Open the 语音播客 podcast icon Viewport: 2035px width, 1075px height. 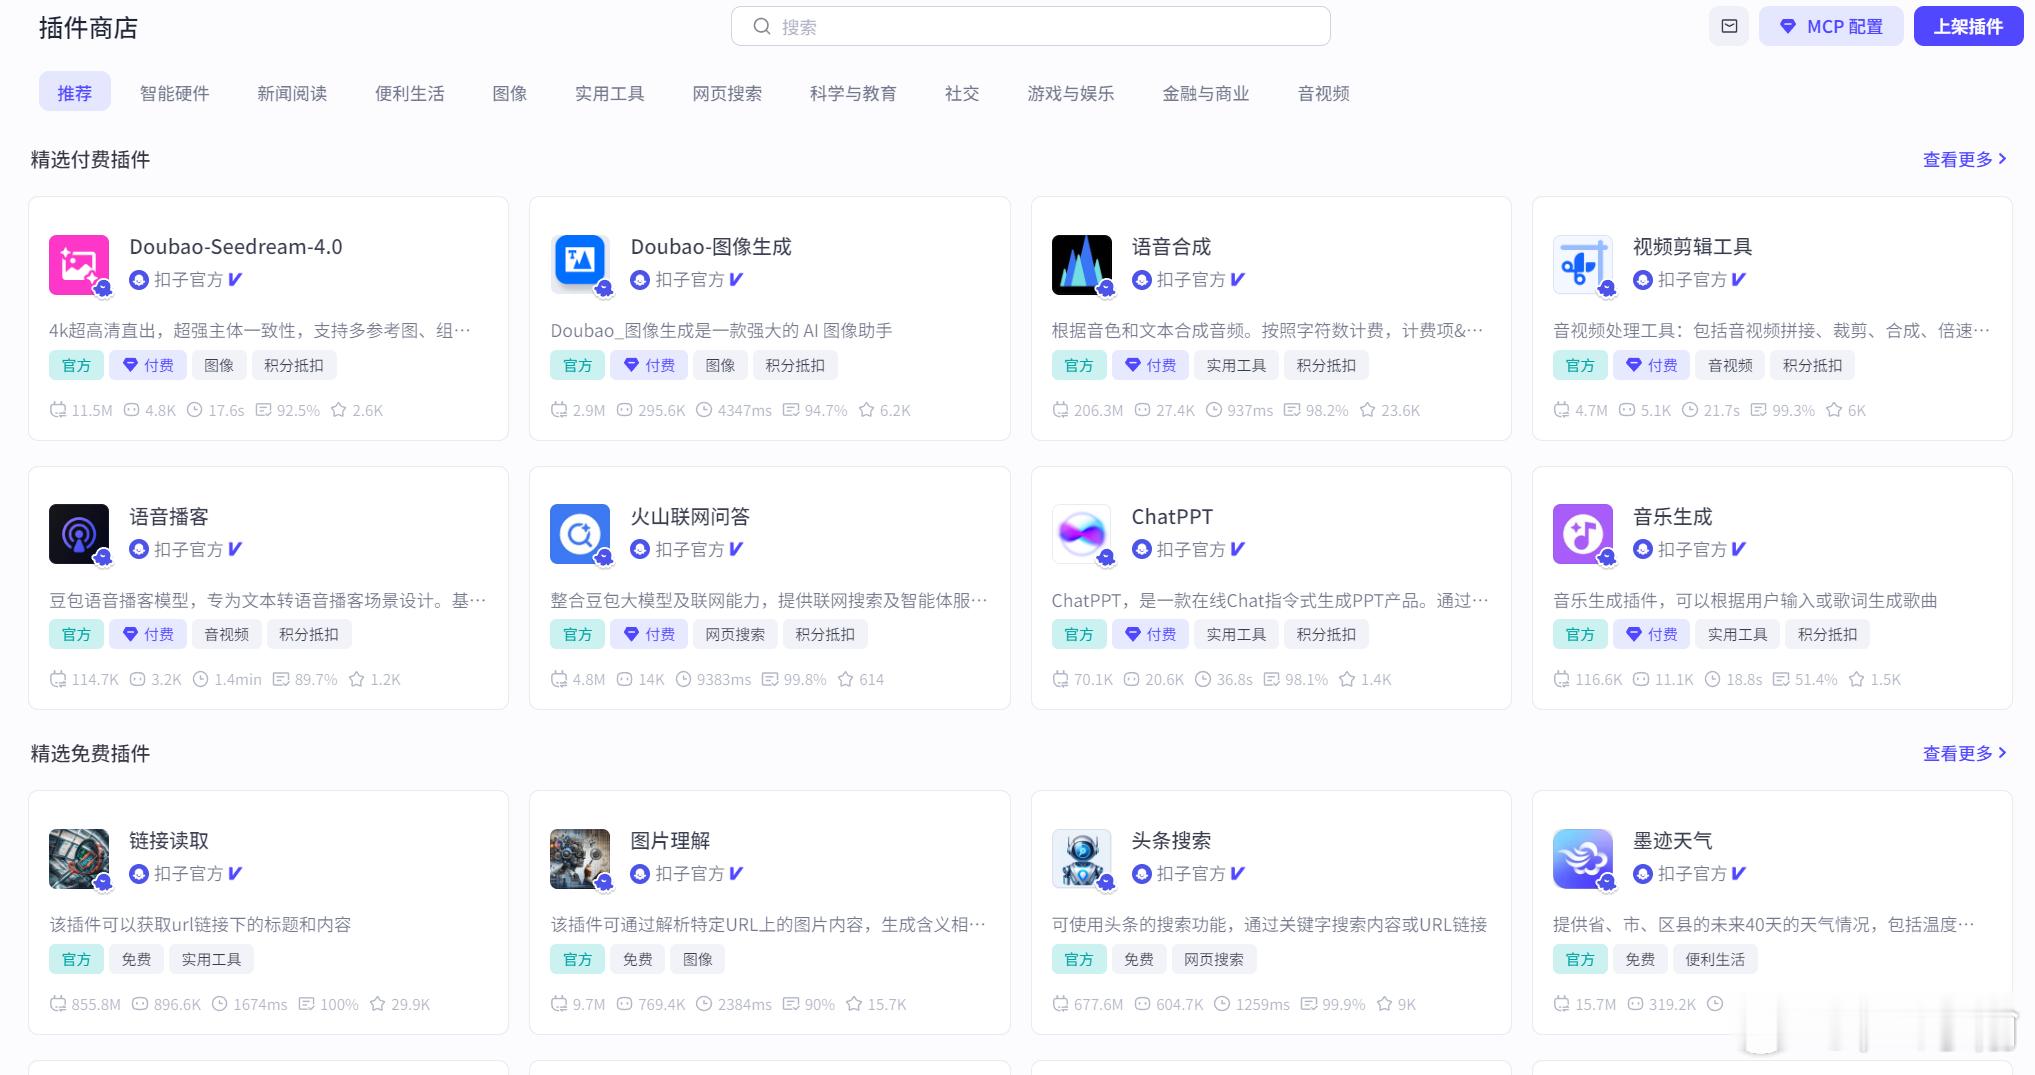click(x=79, y=534)
